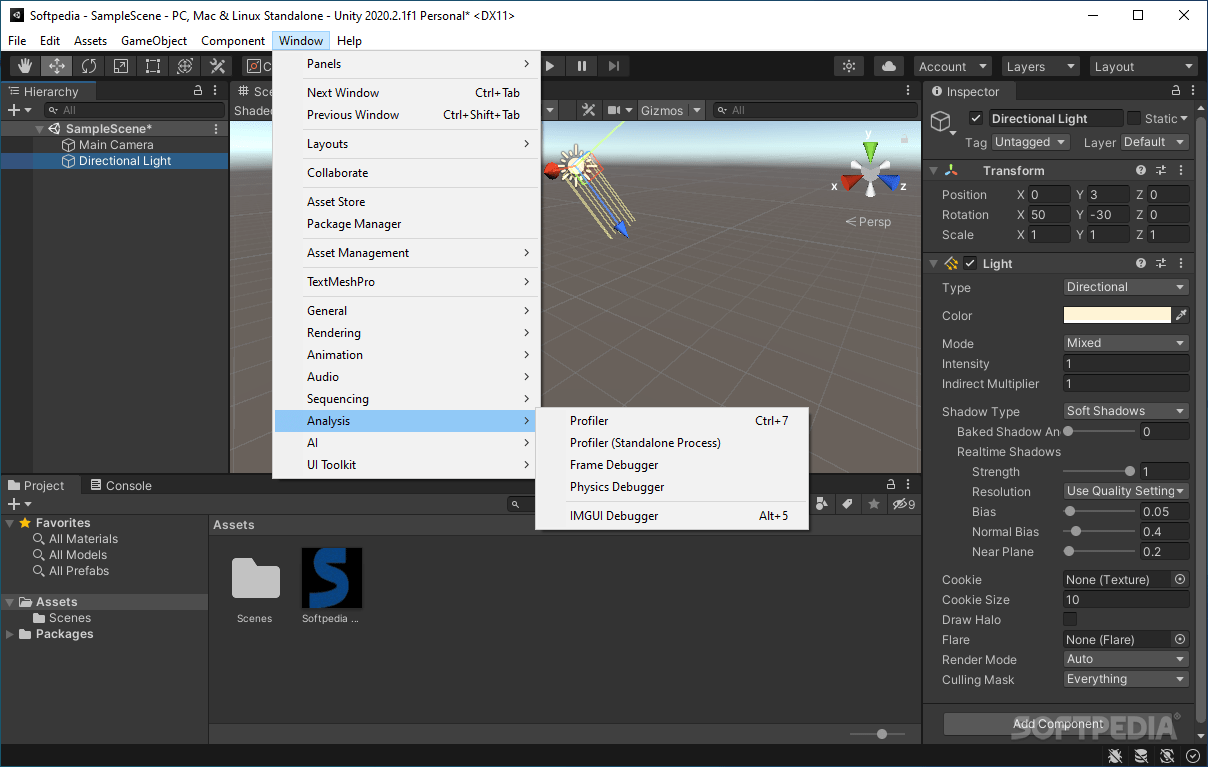Open the Flare object picker
The image size is (1208, 767).
point(1180,639)
